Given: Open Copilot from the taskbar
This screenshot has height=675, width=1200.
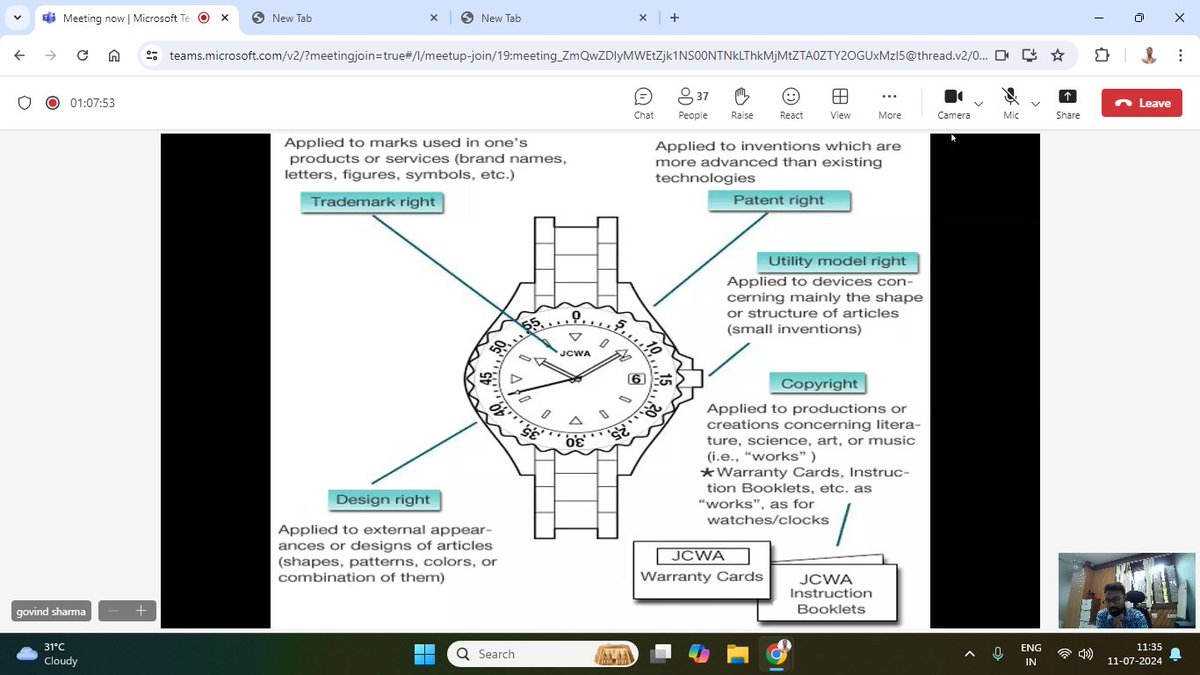Looking at the screenshot, I should [699, 654].
